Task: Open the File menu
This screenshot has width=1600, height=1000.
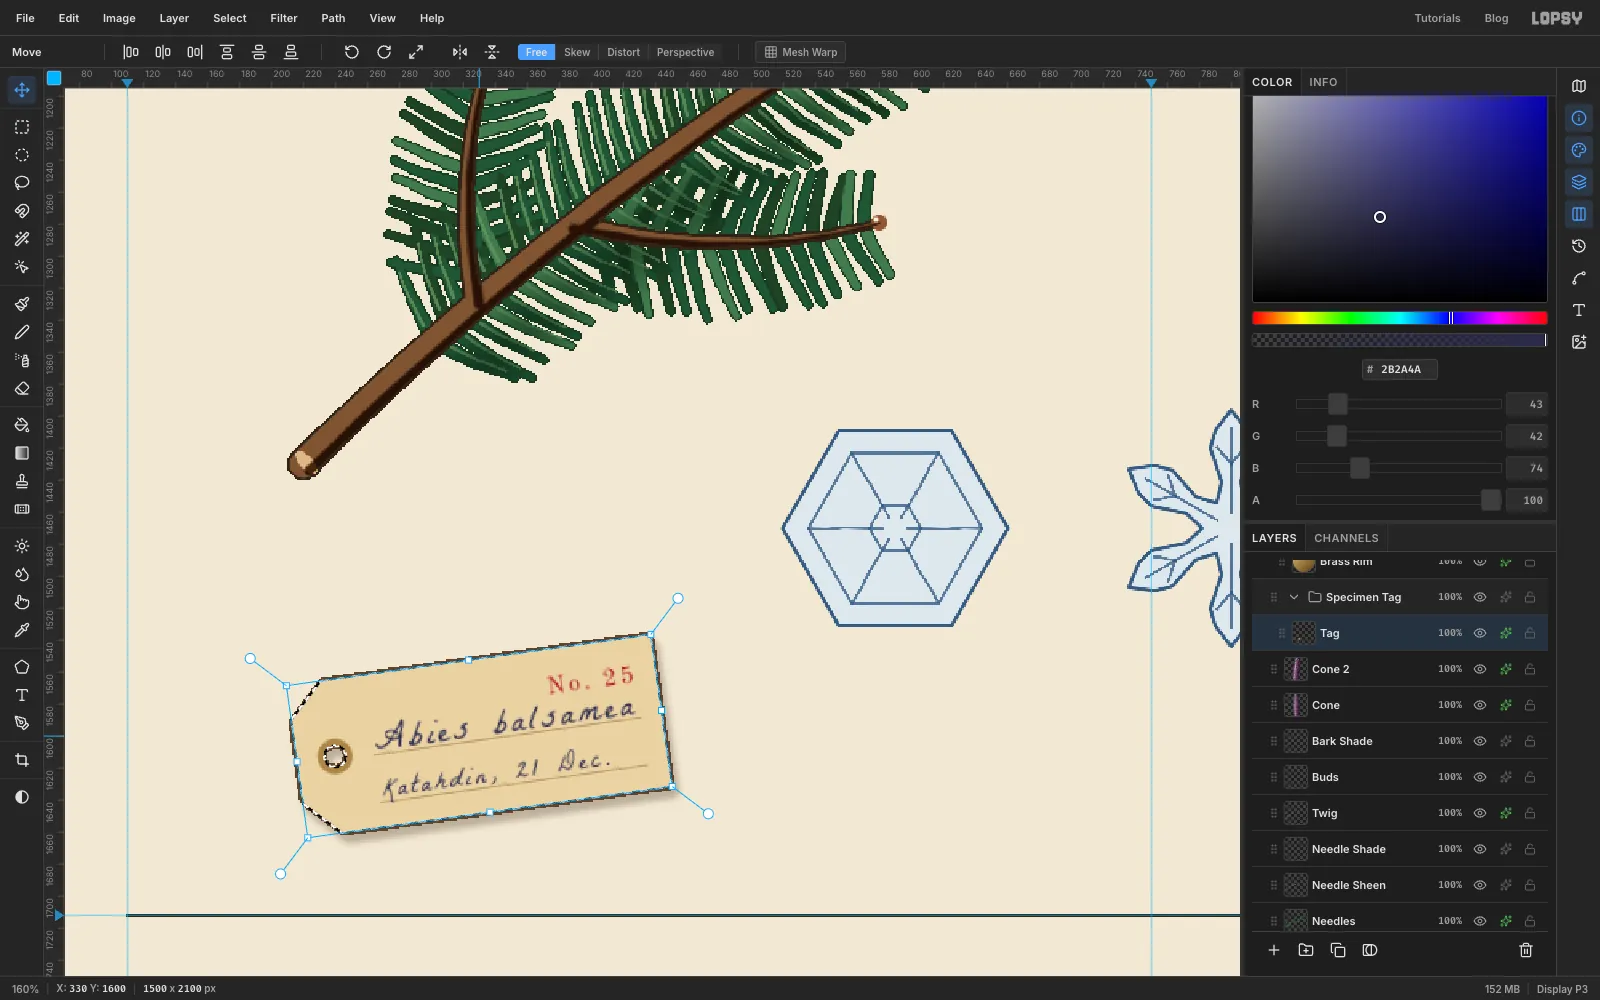Action: [x=25, y=18]
